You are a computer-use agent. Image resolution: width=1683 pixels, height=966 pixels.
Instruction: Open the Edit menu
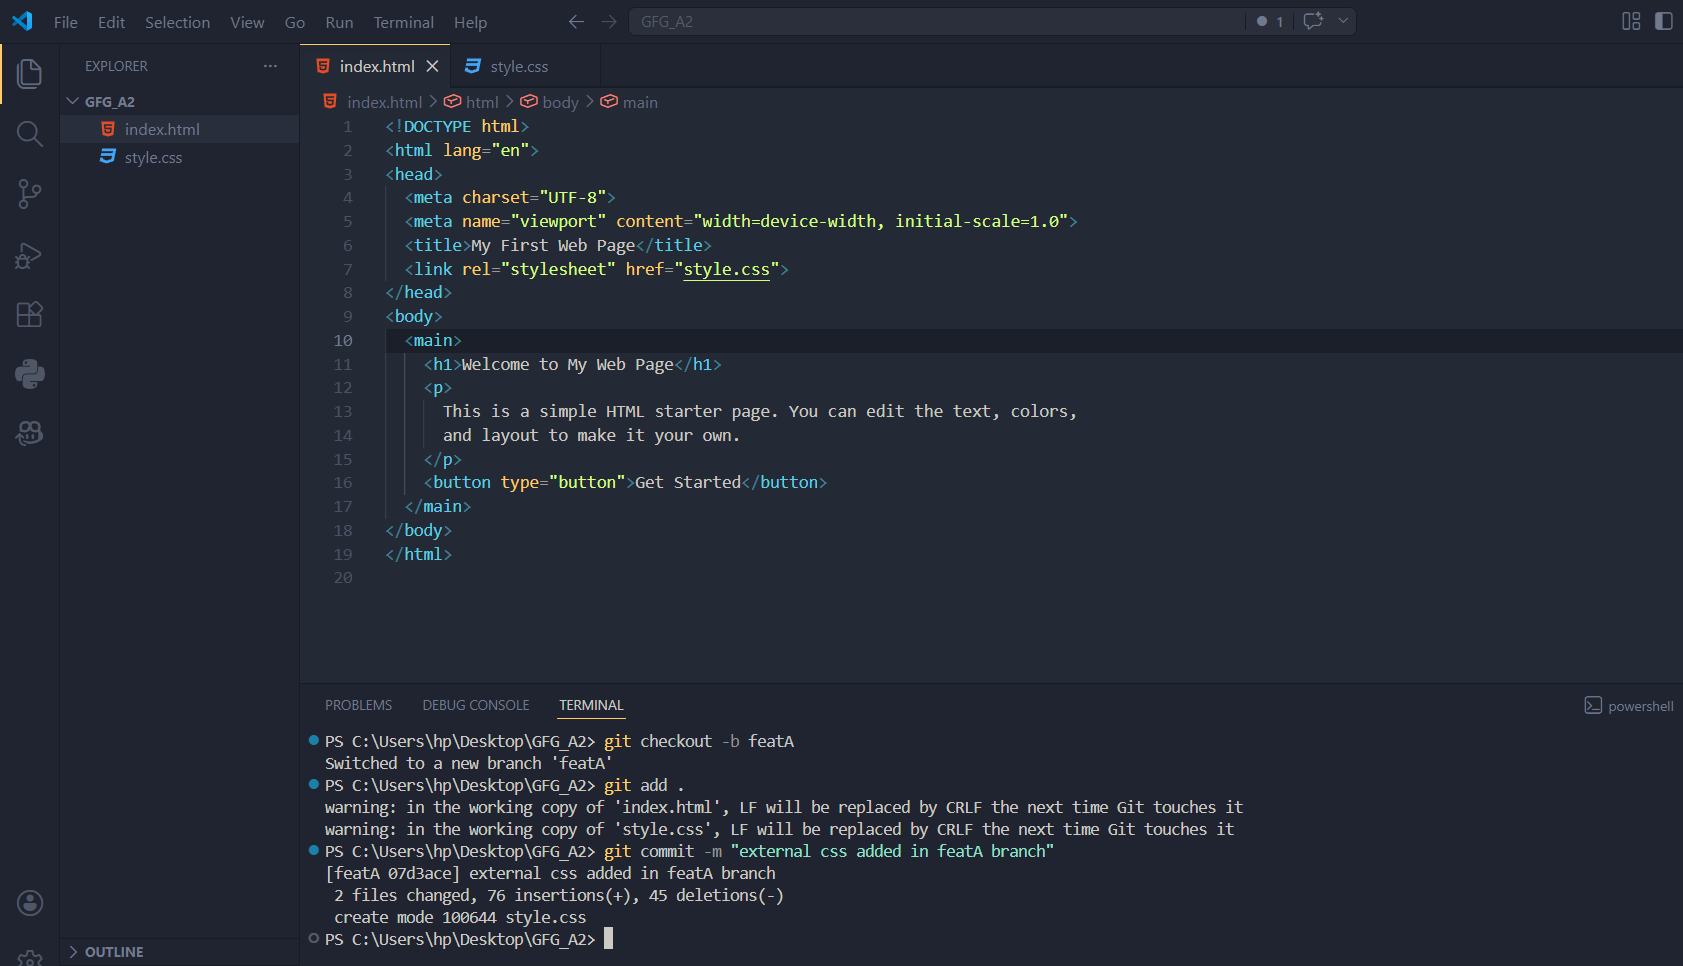(111, 22)
